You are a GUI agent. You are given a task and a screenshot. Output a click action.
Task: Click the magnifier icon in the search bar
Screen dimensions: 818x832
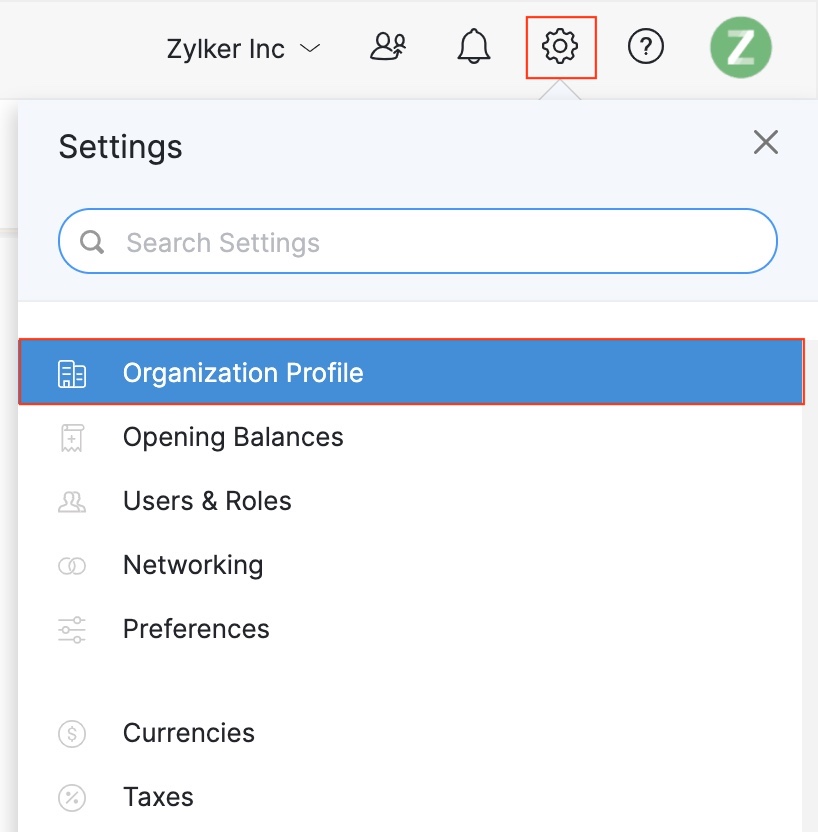[x=93, y=241]
